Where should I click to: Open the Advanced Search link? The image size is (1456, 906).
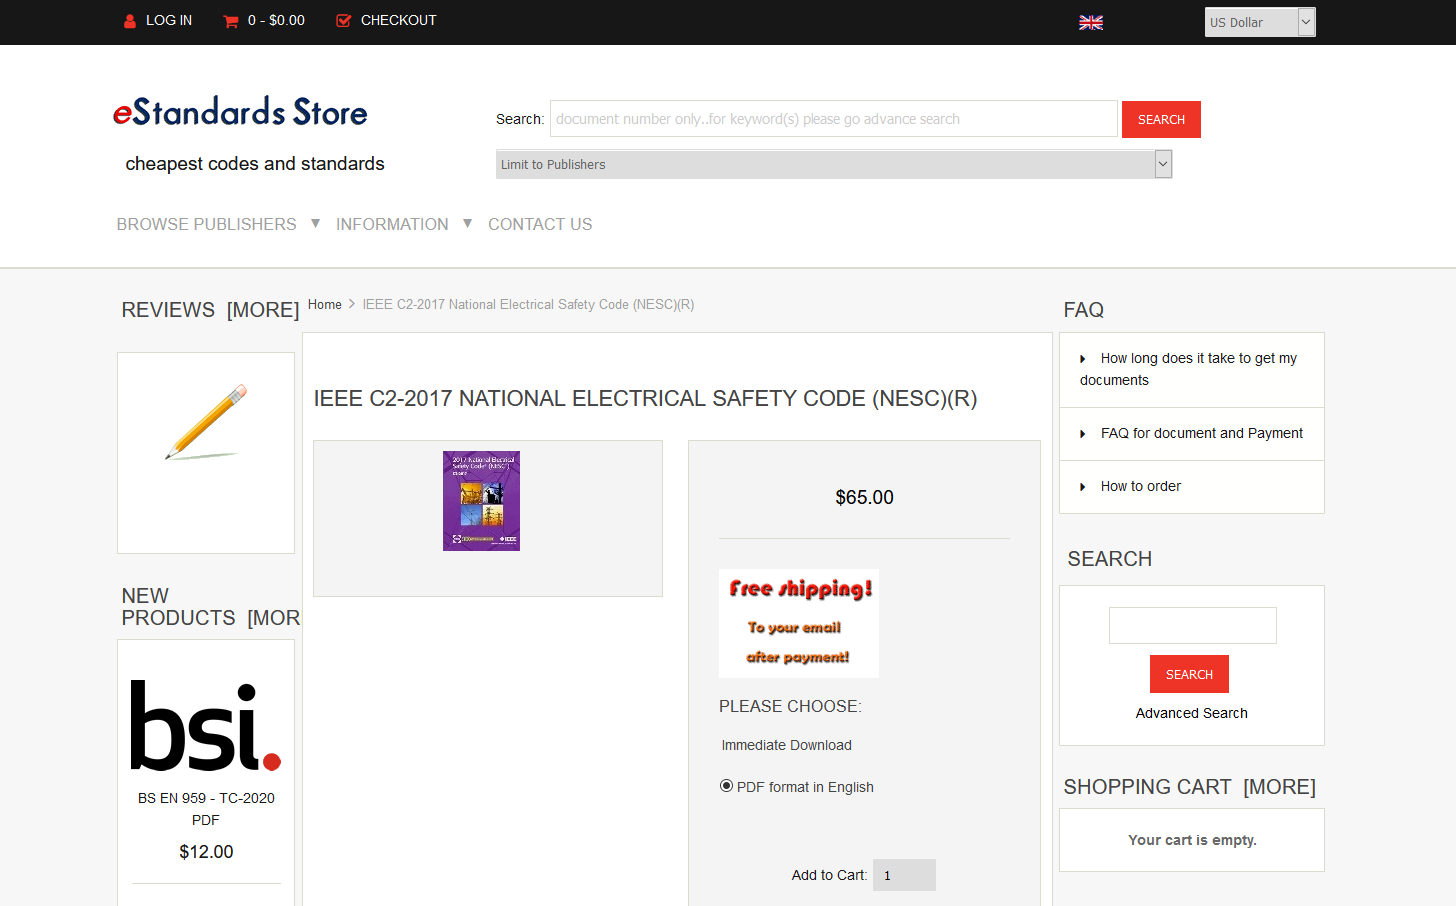[1191, 713]
